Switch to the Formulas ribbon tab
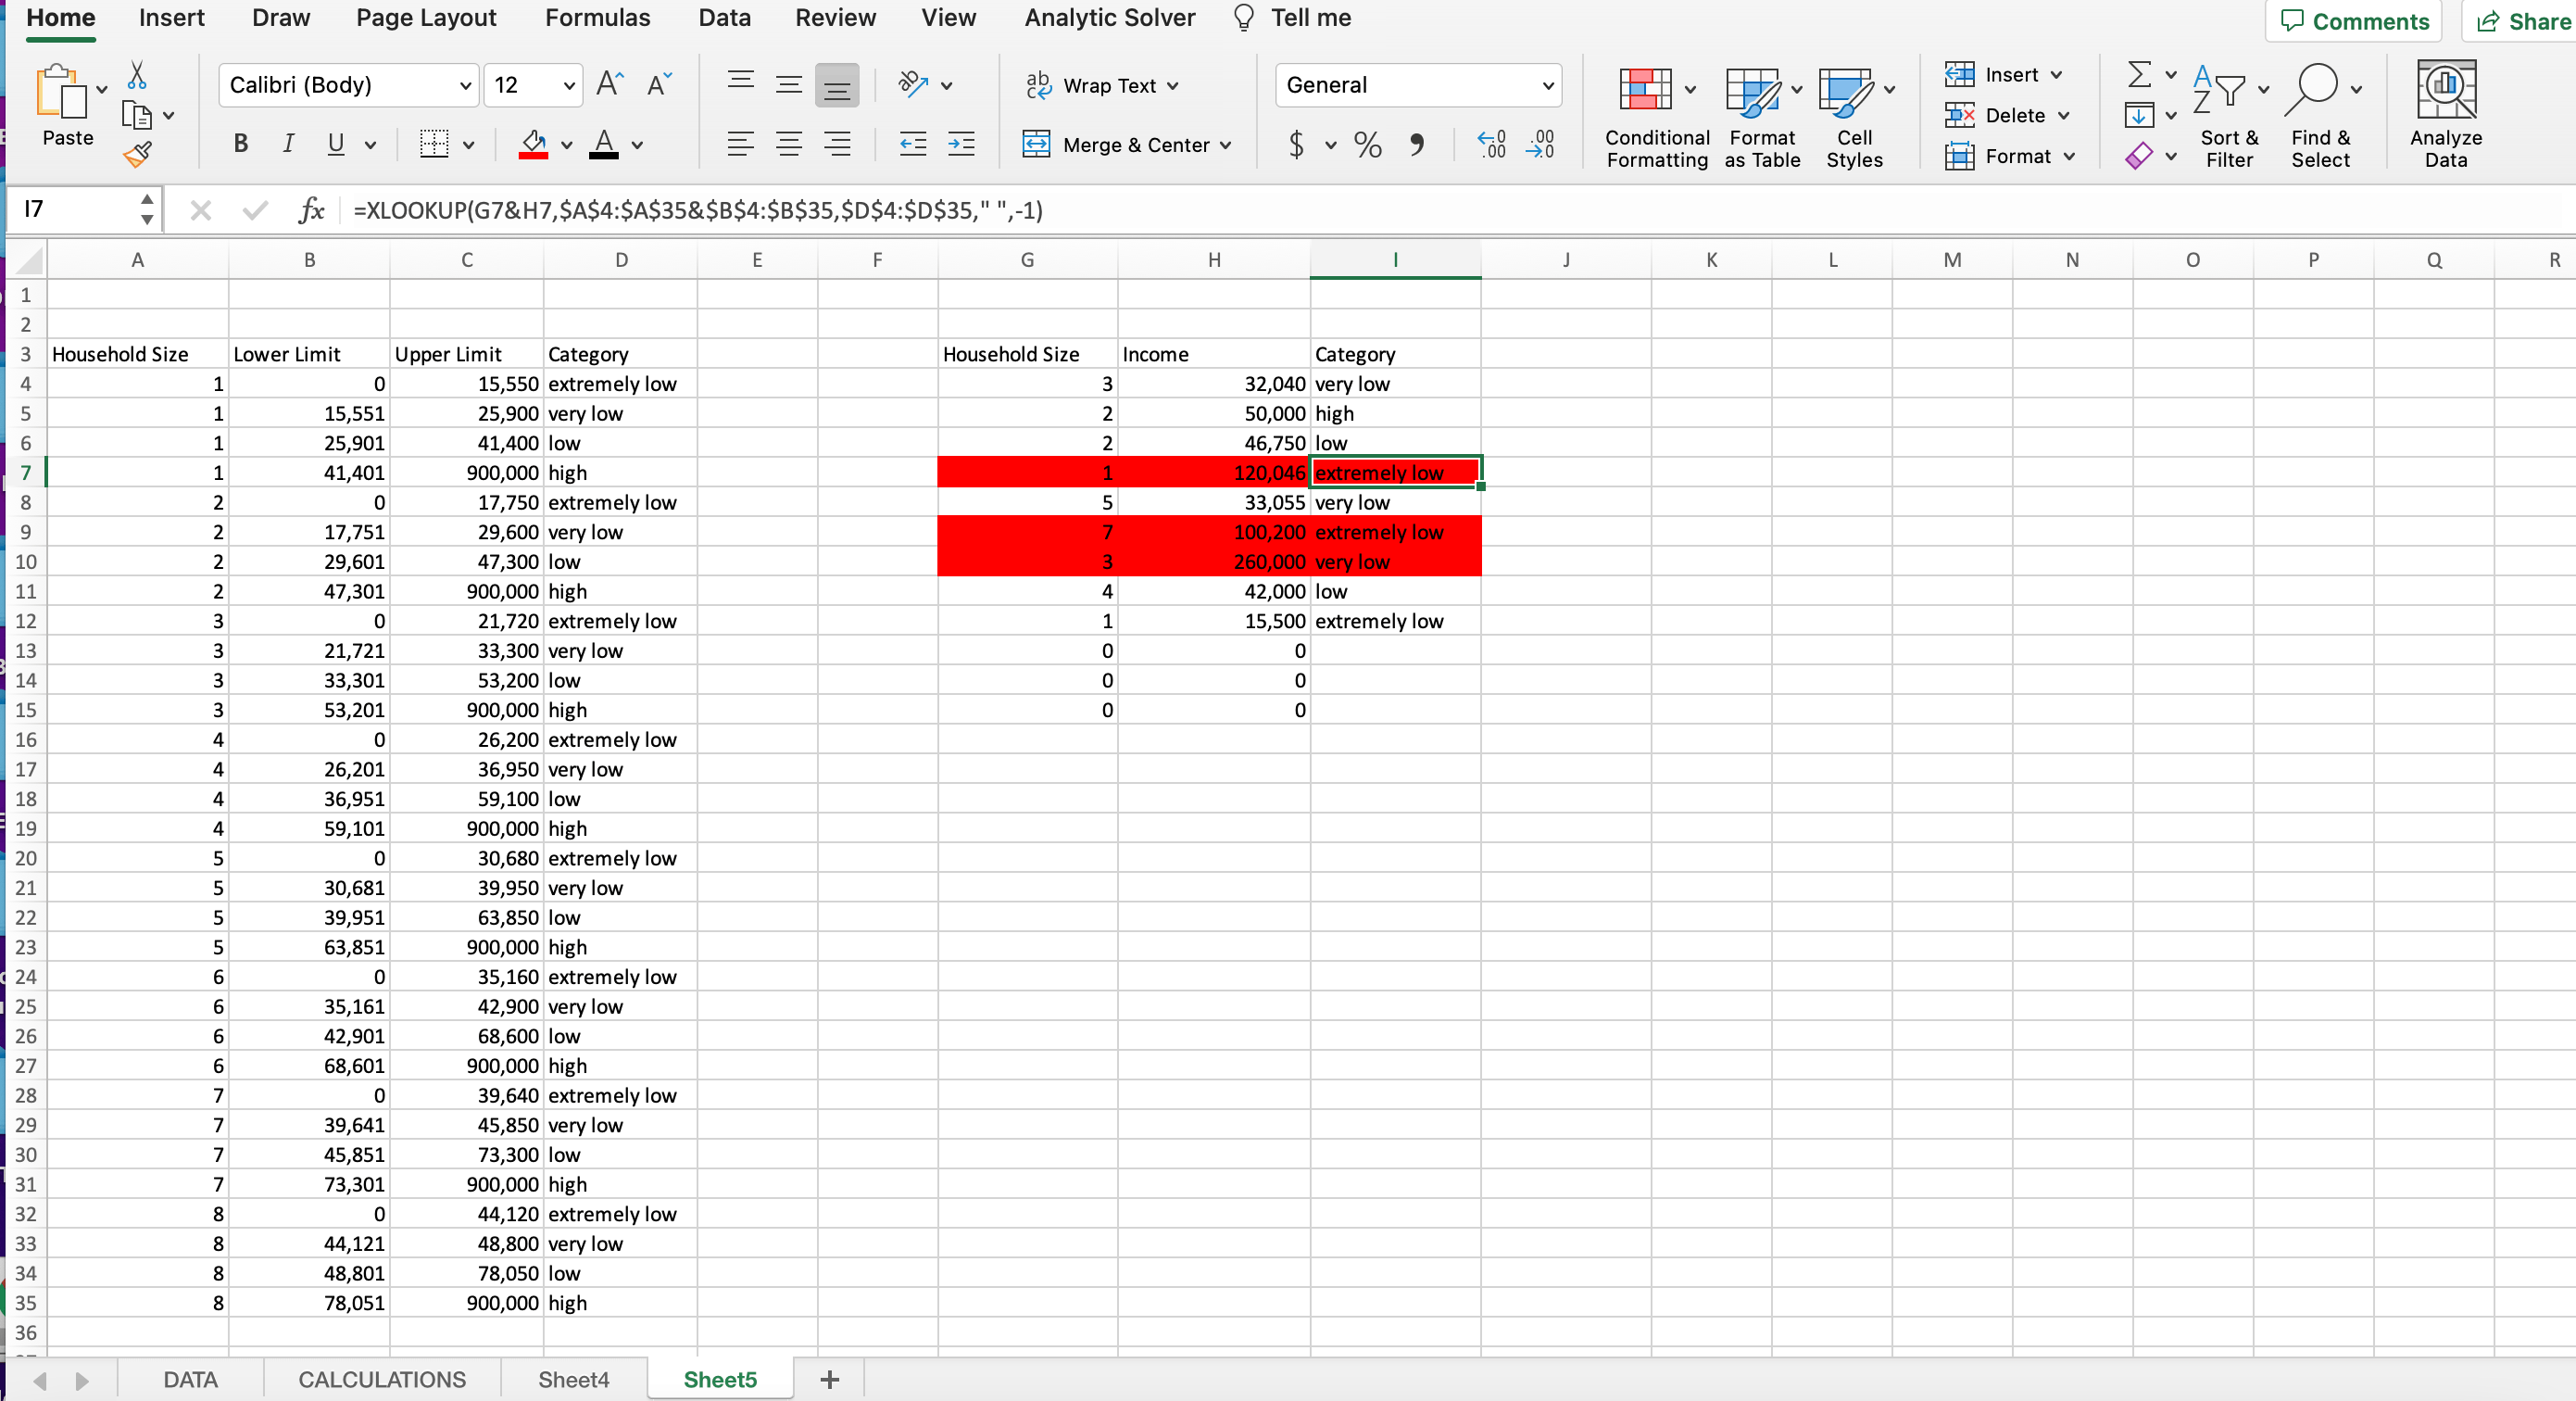The height and width of the screenshot is (1401, 2576). coord(597,18)
